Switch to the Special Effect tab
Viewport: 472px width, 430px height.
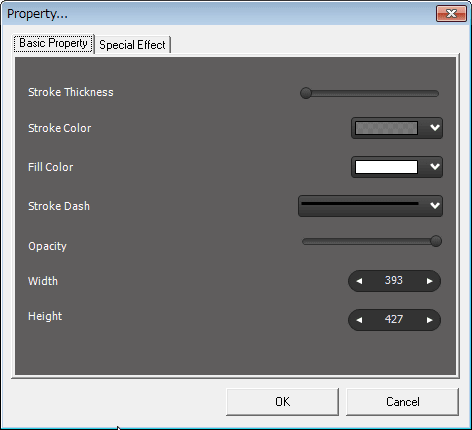click(x=132, y=45)
